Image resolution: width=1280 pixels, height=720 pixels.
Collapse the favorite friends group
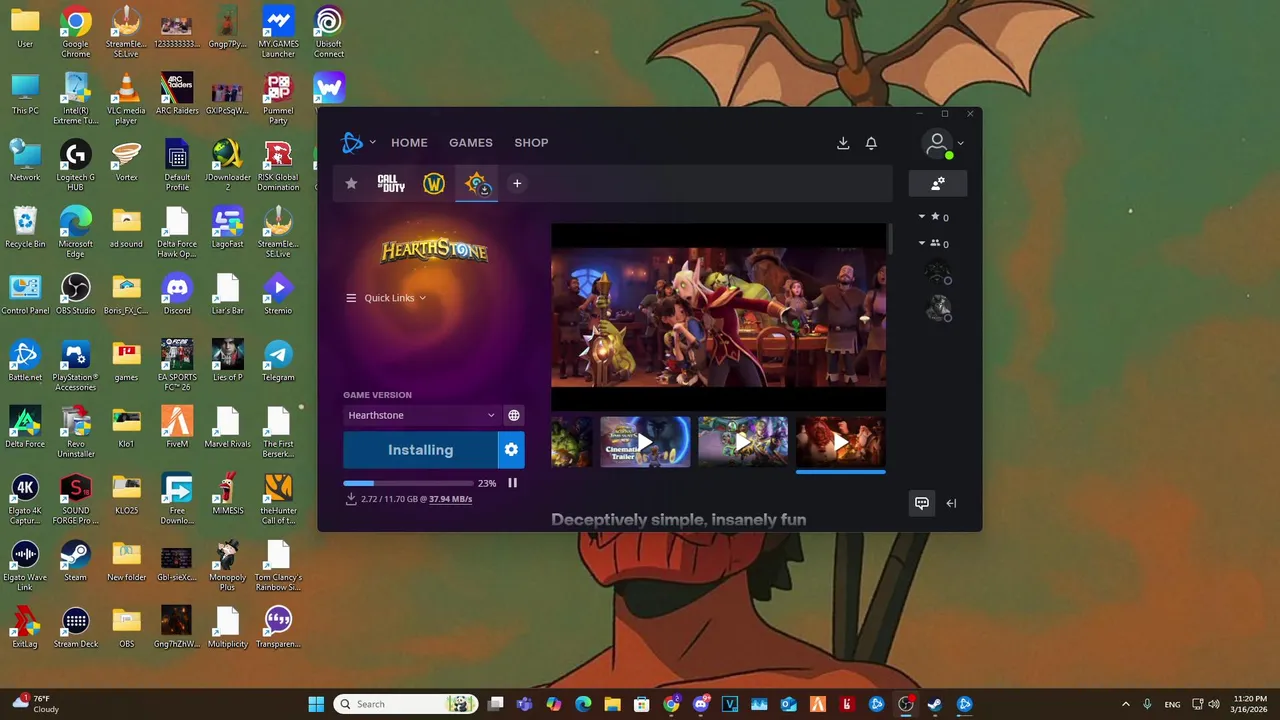pyautogui.click(x=922, y=216)
